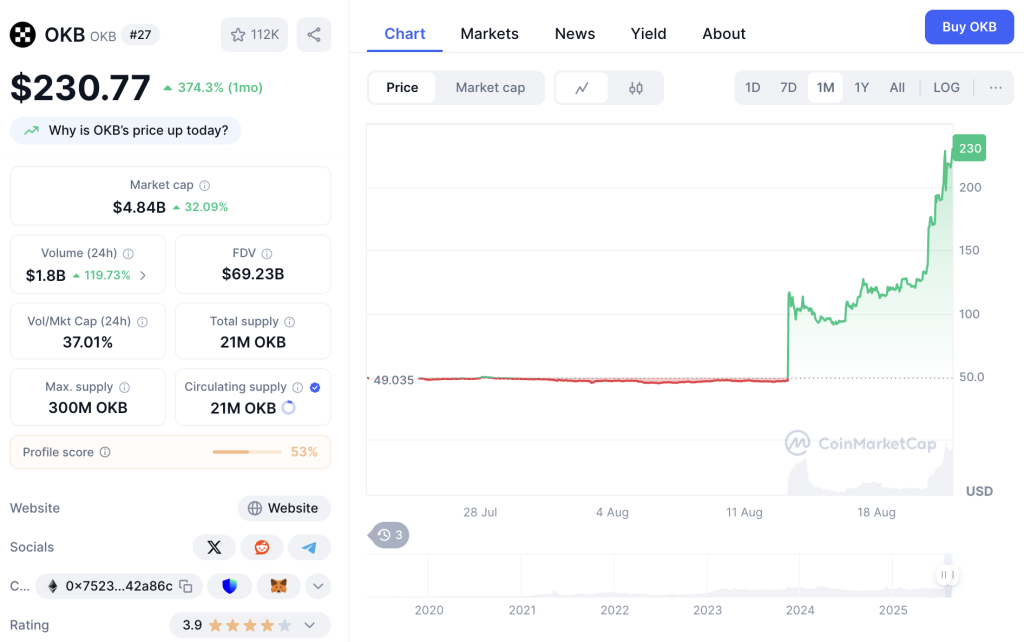Image resolution: width=1024 pixels, height=642 pixels.
Task: Click the 300M OKB max supply value
Action: (88, 408)
